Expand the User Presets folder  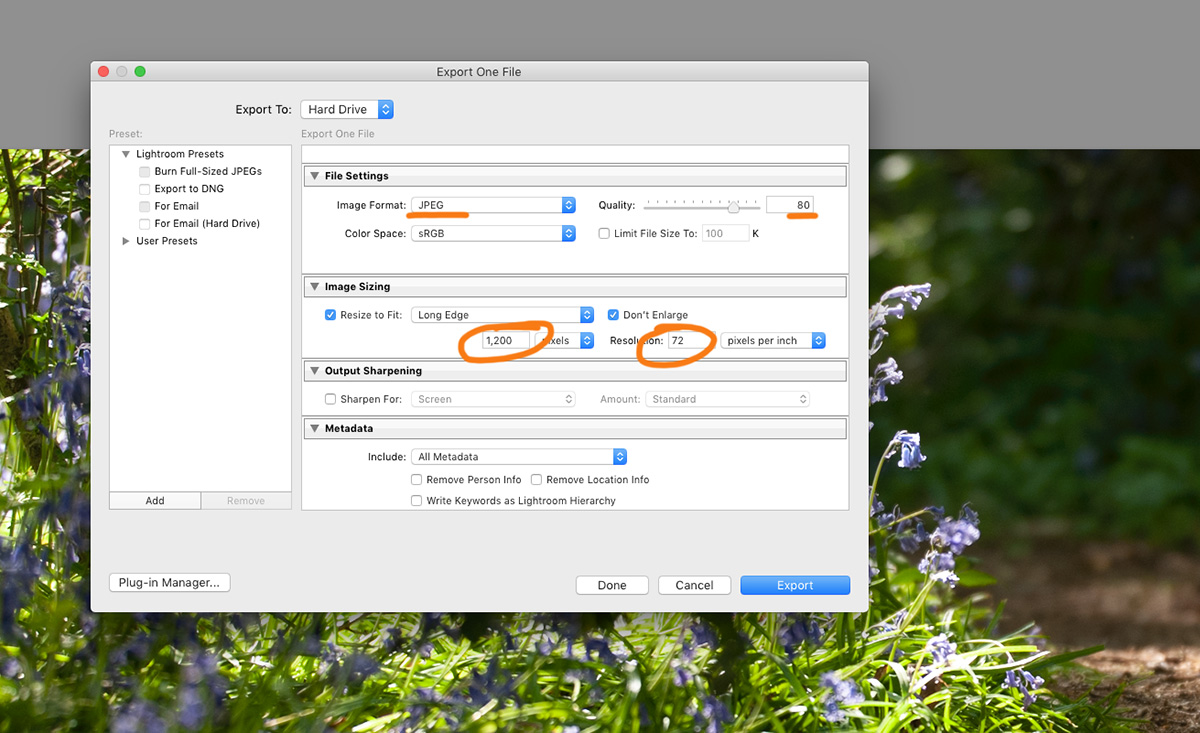pyautogui.click(x=126, y=241)
